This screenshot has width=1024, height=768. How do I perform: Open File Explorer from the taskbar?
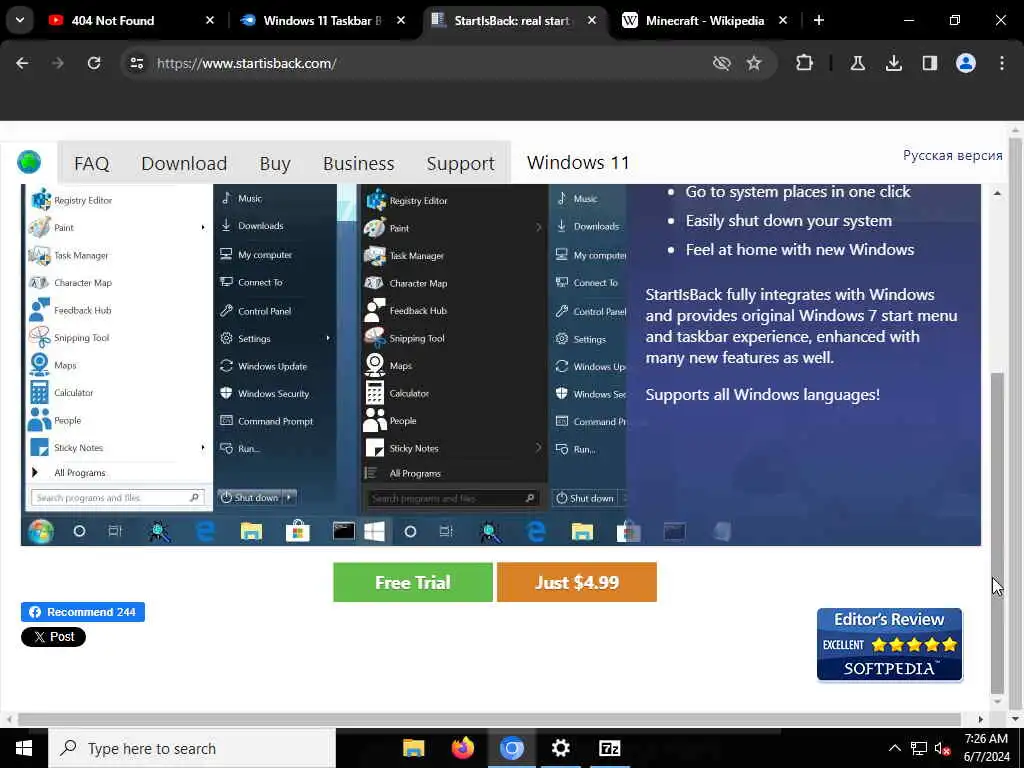pos(413,748)
